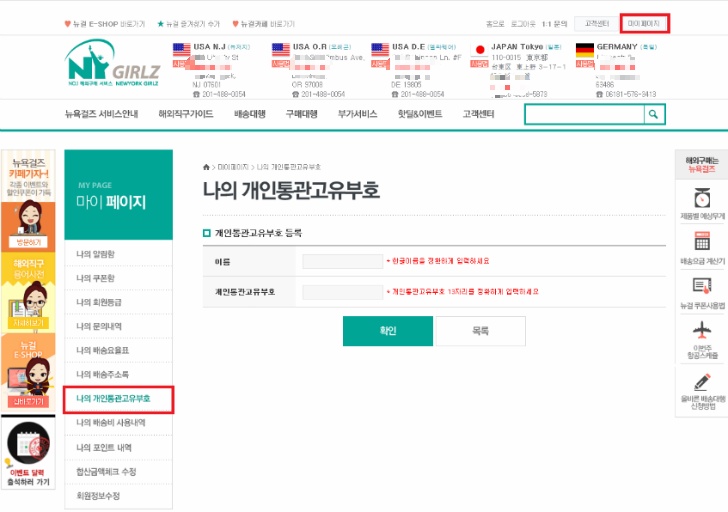Click the 뉴걸 즐겨찾기 추가 star link

[x=188, y=24]
